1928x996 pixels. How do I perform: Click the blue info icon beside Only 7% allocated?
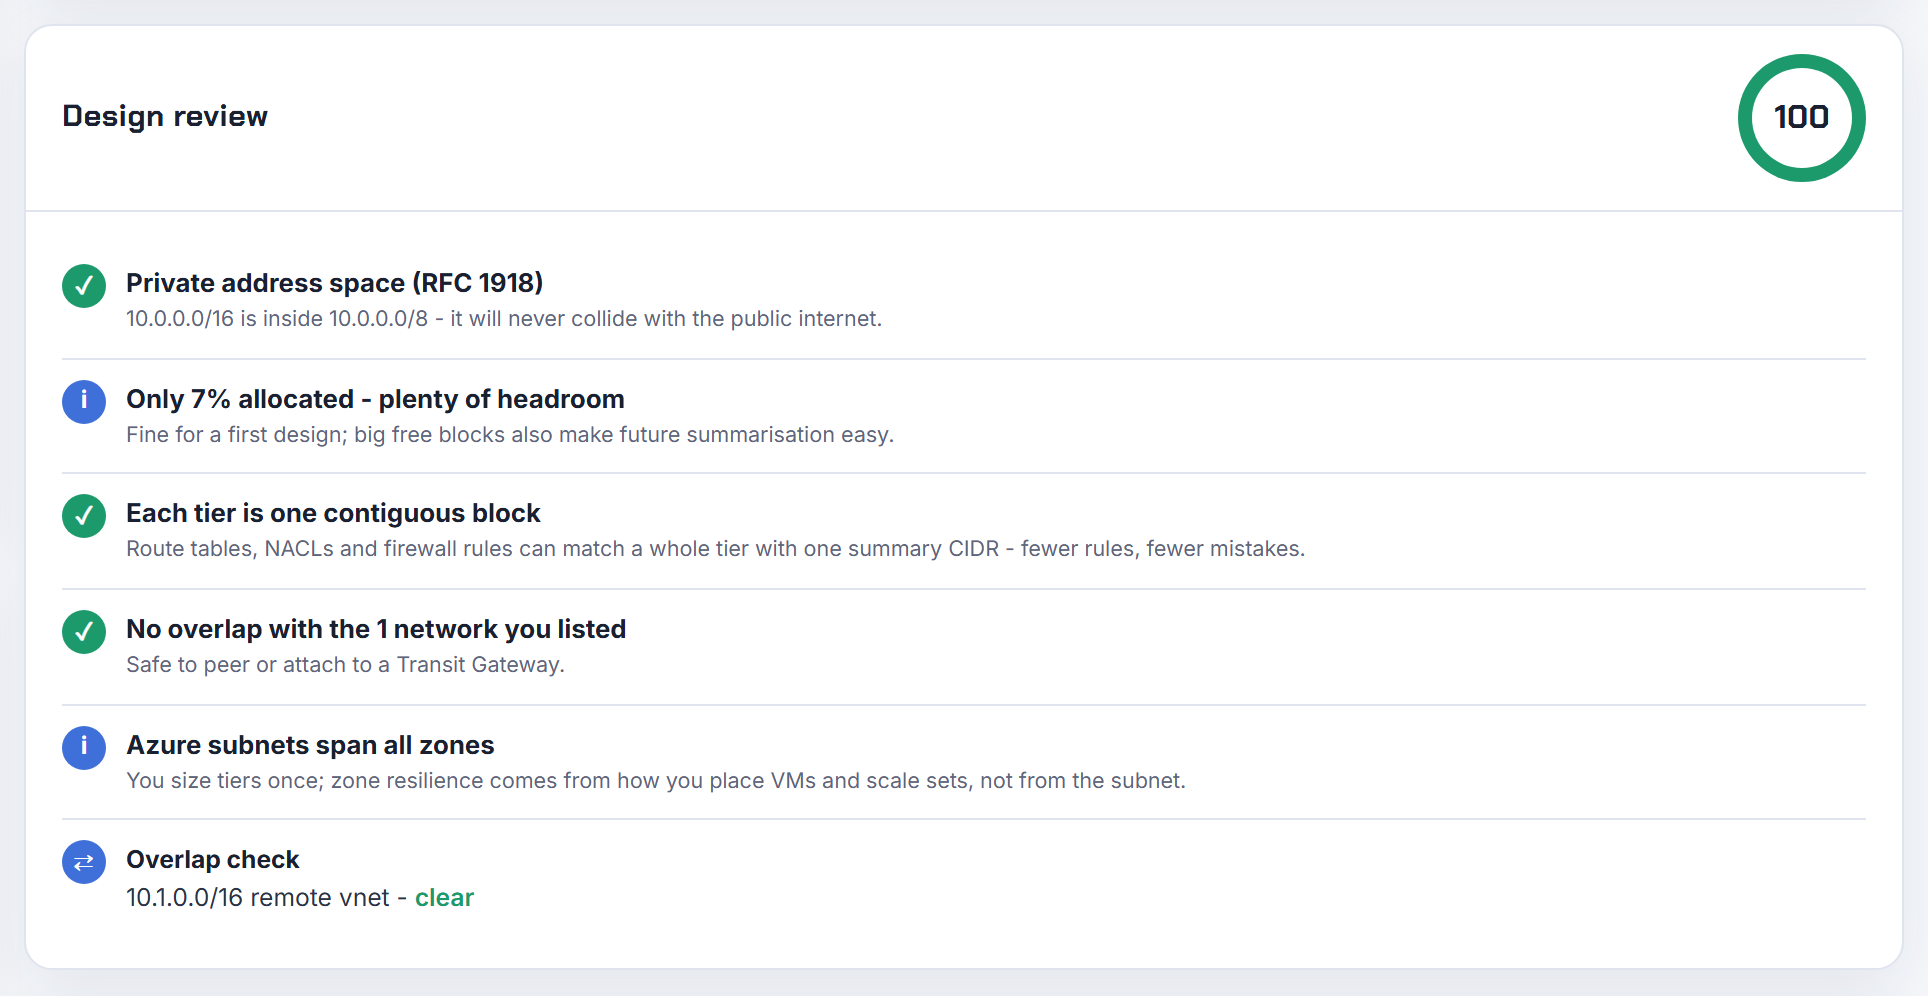click(x=84, y=402)
